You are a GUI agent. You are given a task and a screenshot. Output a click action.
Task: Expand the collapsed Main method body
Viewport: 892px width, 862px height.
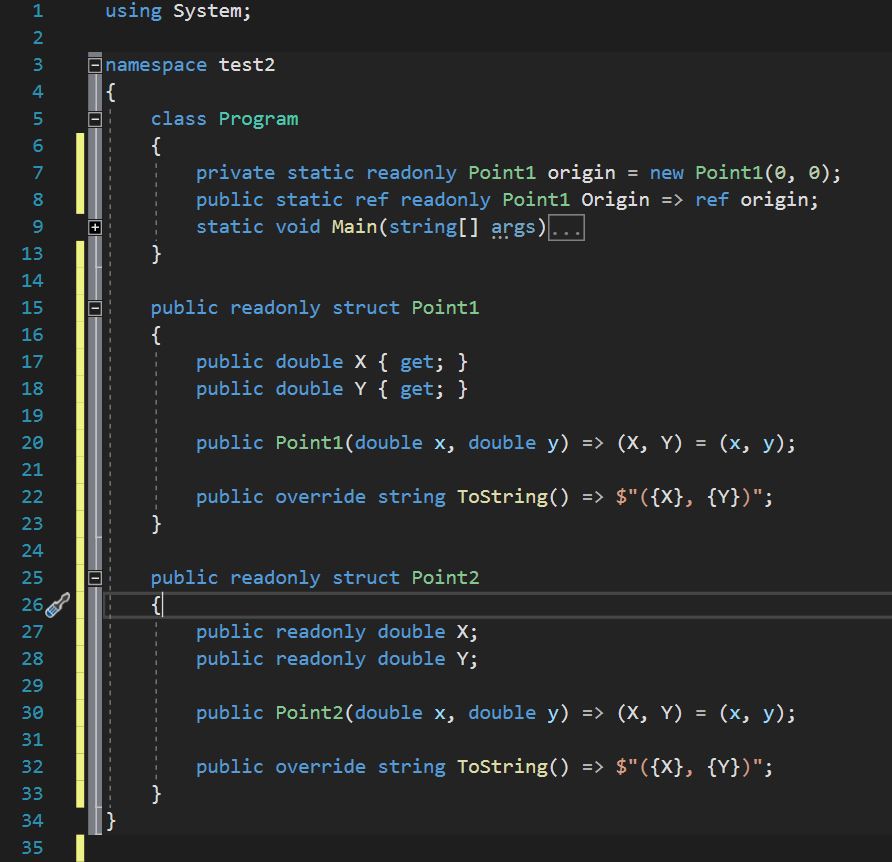[x=95, y=227]
